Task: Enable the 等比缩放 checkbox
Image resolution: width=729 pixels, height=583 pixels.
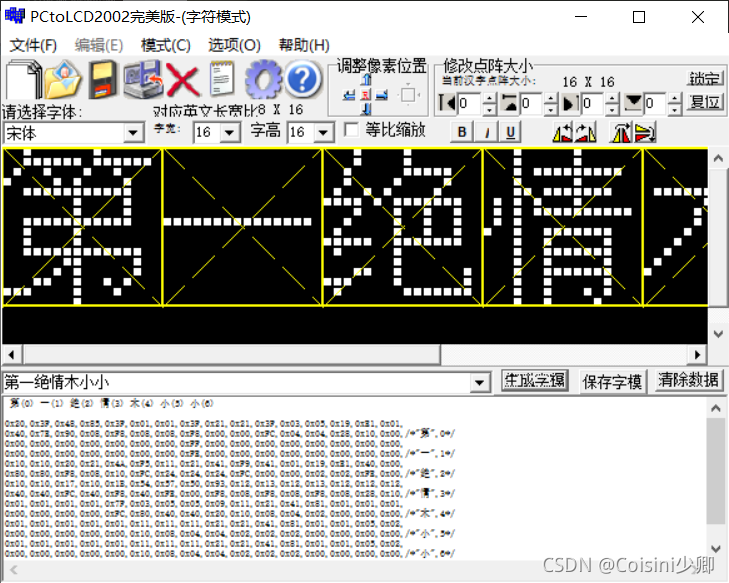Action: point(351,130)
